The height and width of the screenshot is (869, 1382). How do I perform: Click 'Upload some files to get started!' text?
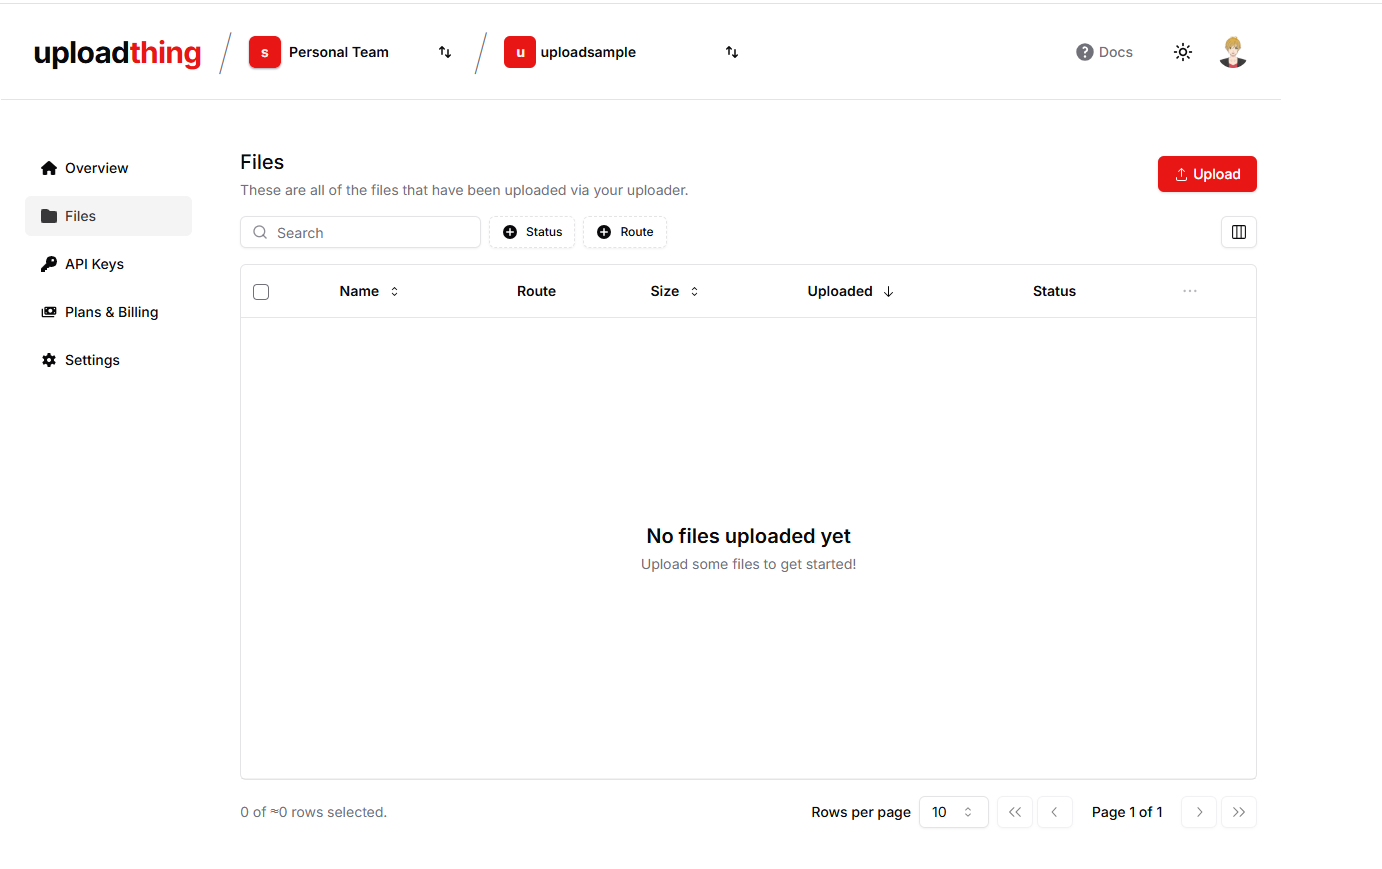pyautogui.click(x=748, y=564)
